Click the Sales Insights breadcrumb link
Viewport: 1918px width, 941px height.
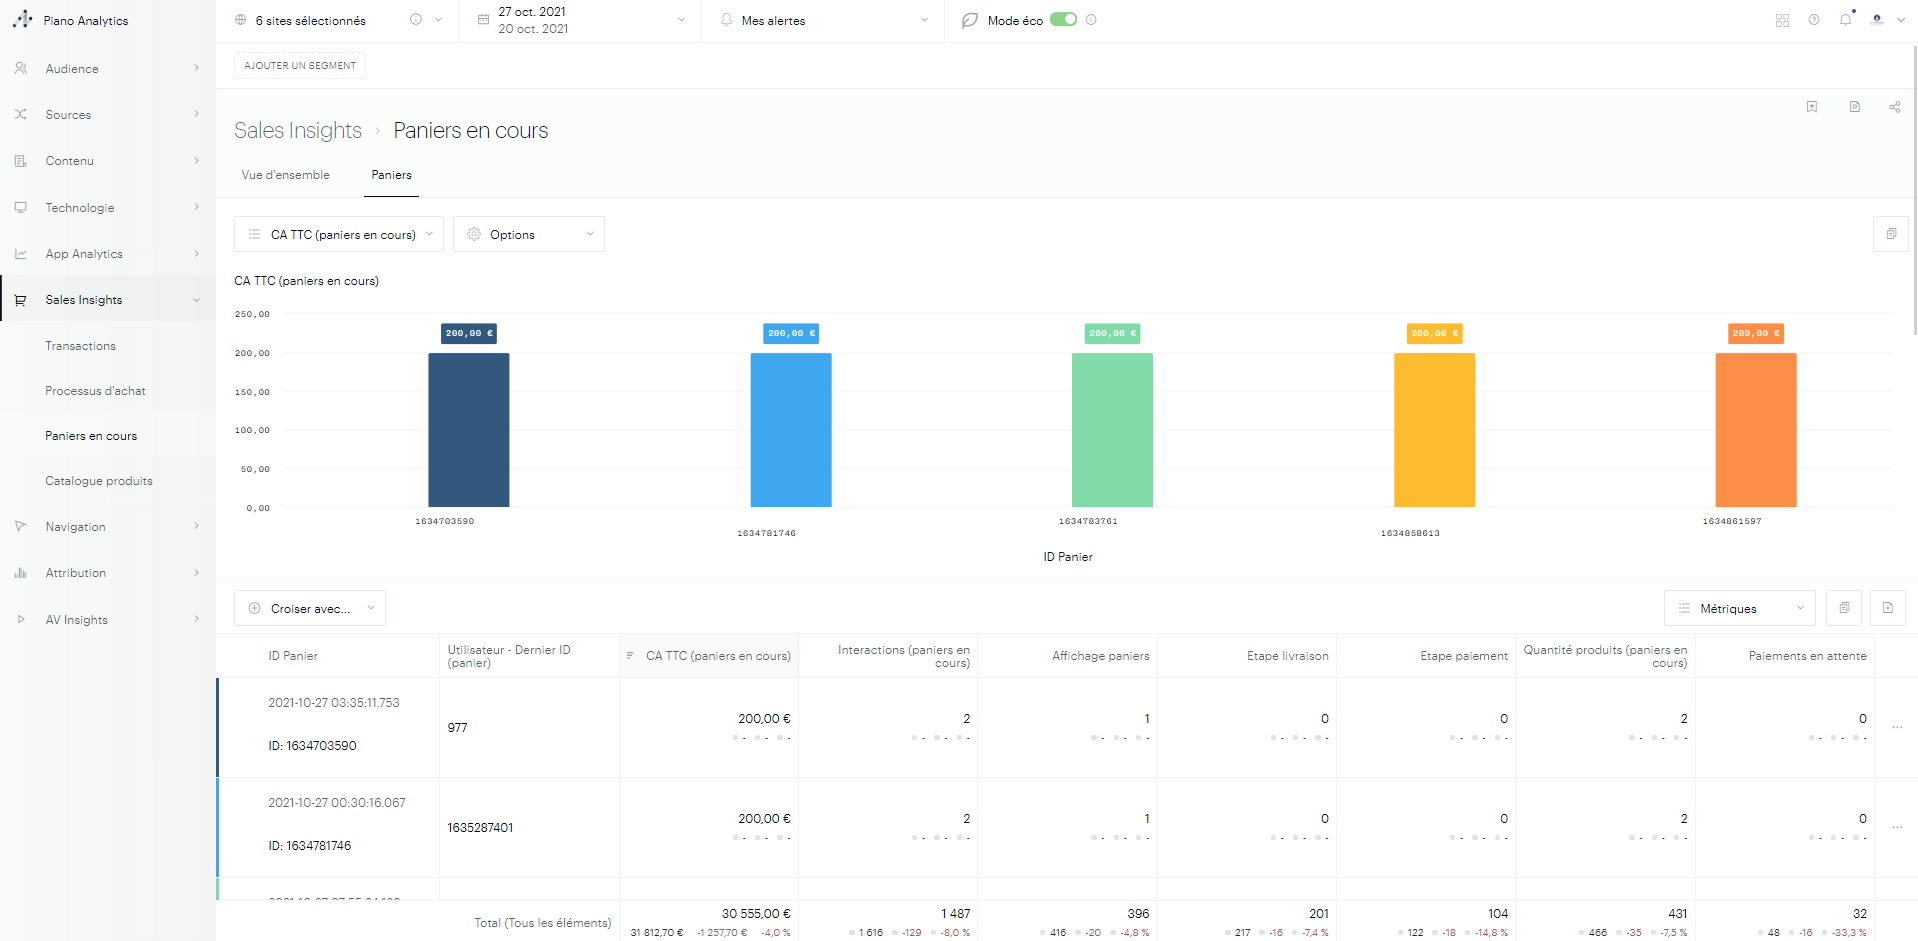tap(298, 131)
